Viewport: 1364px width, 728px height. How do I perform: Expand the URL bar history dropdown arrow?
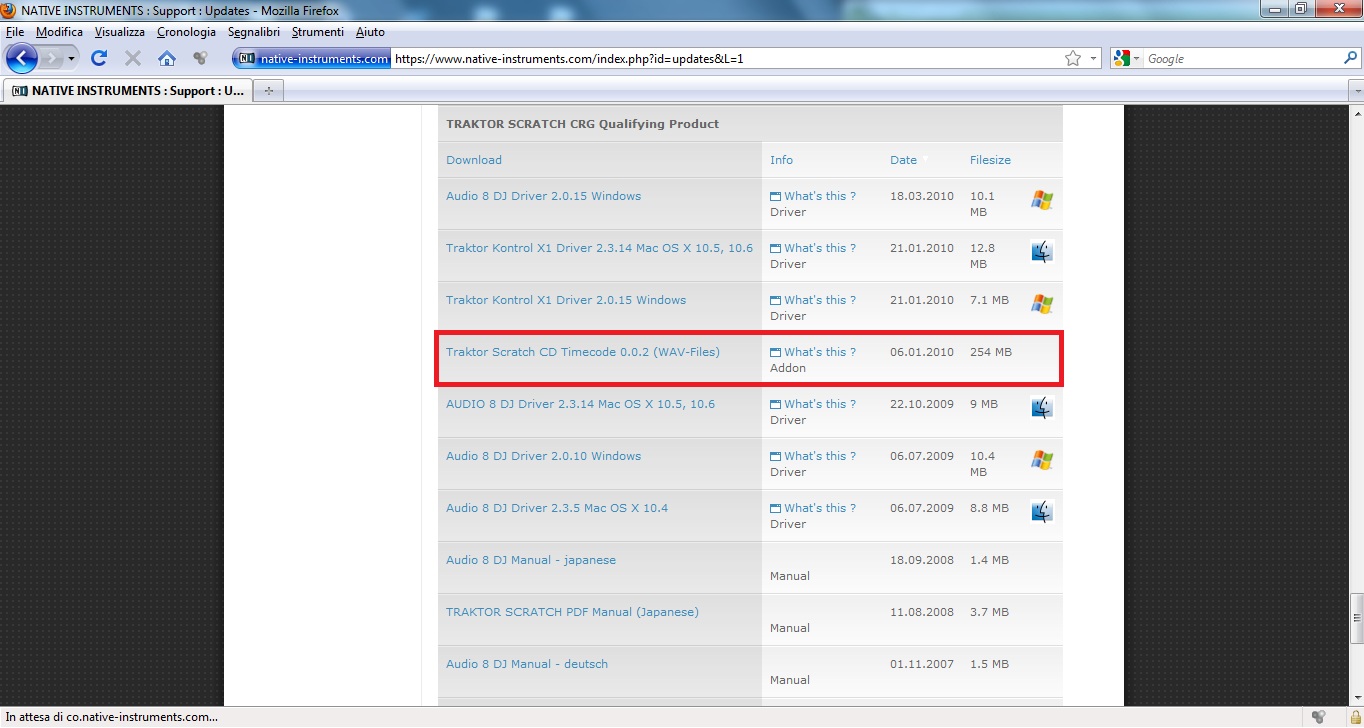coord(1093,59)
